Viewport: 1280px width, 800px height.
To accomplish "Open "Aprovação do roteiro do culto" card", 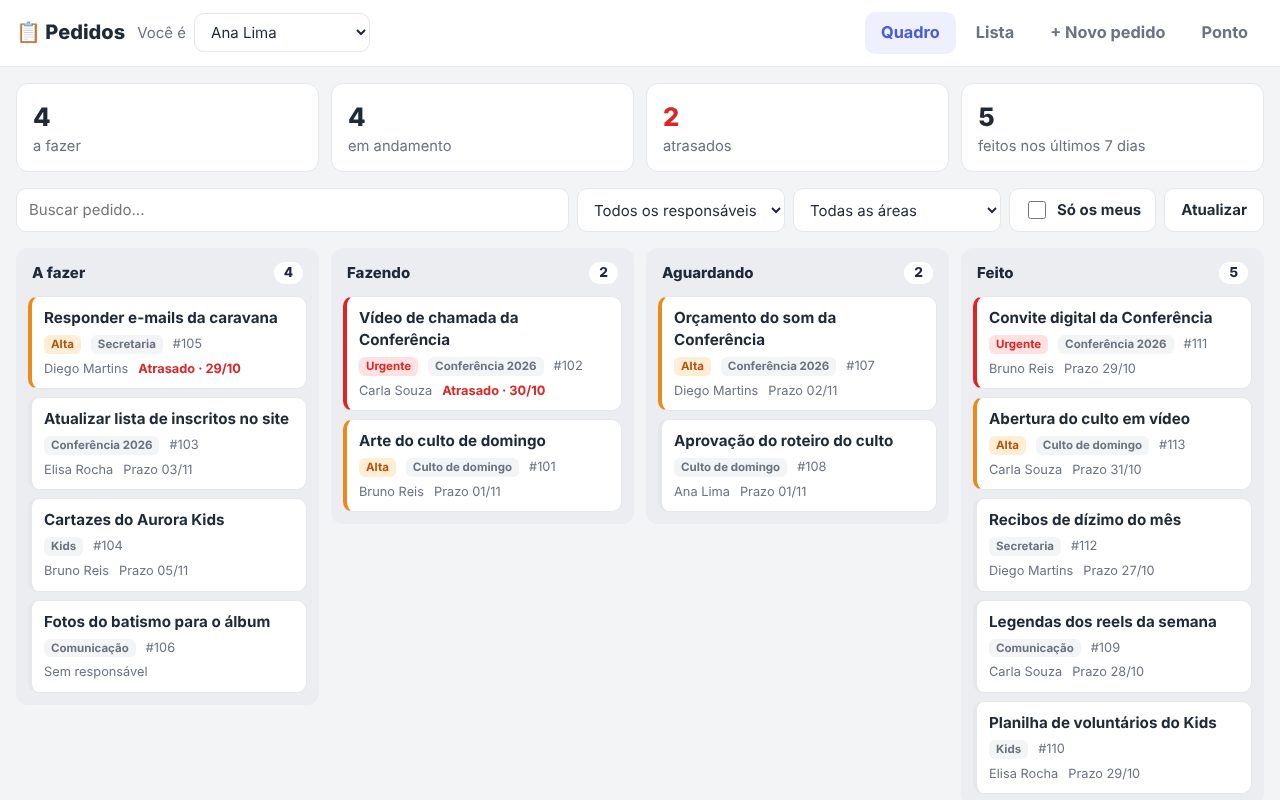I will click(798, 465).
